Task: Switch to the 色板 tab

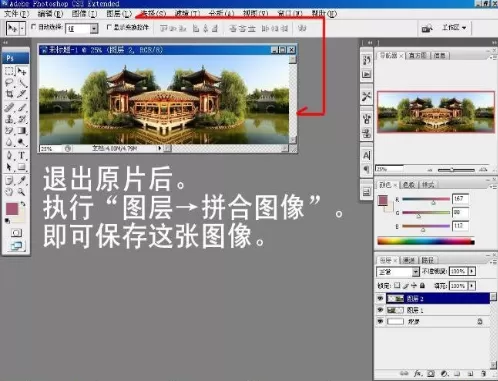Action: (408, 184)
